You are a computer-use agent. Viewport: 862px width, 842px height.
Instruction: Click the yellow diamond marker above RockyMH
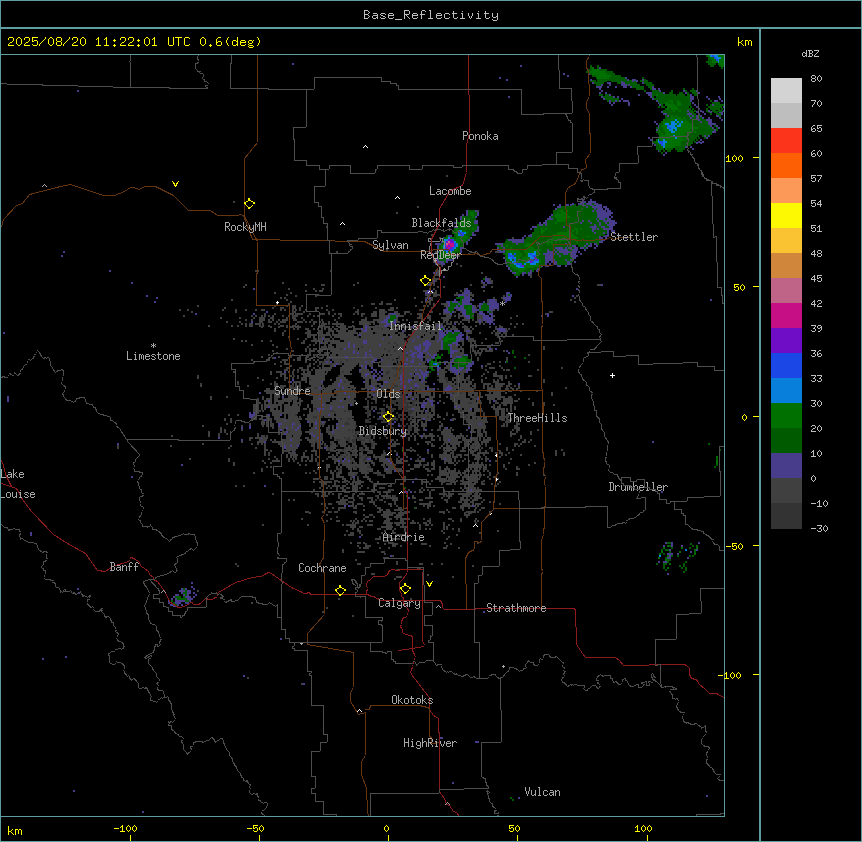(x=249, y=203)
